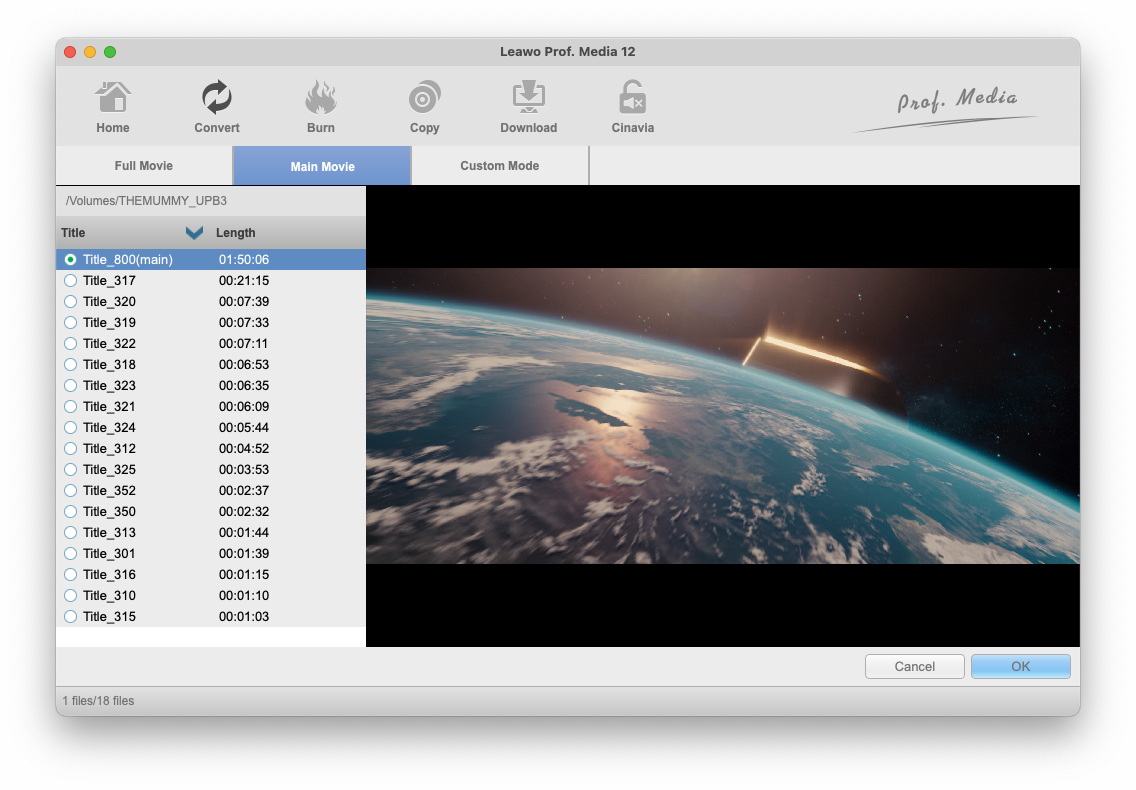Click the Length column header
The height and width of the screenshot is (790, 1136).
pyautogui.click(x=236, y=233)
